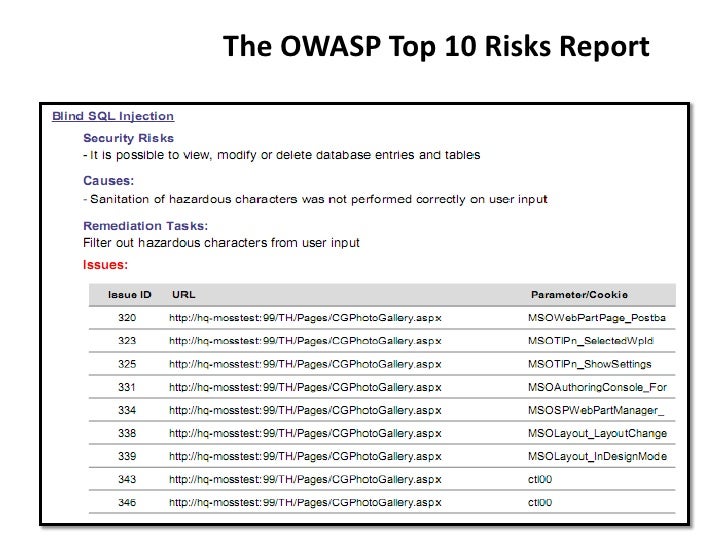Select the slide title 'The OWASP Top 10 Risks Report'

436,47
